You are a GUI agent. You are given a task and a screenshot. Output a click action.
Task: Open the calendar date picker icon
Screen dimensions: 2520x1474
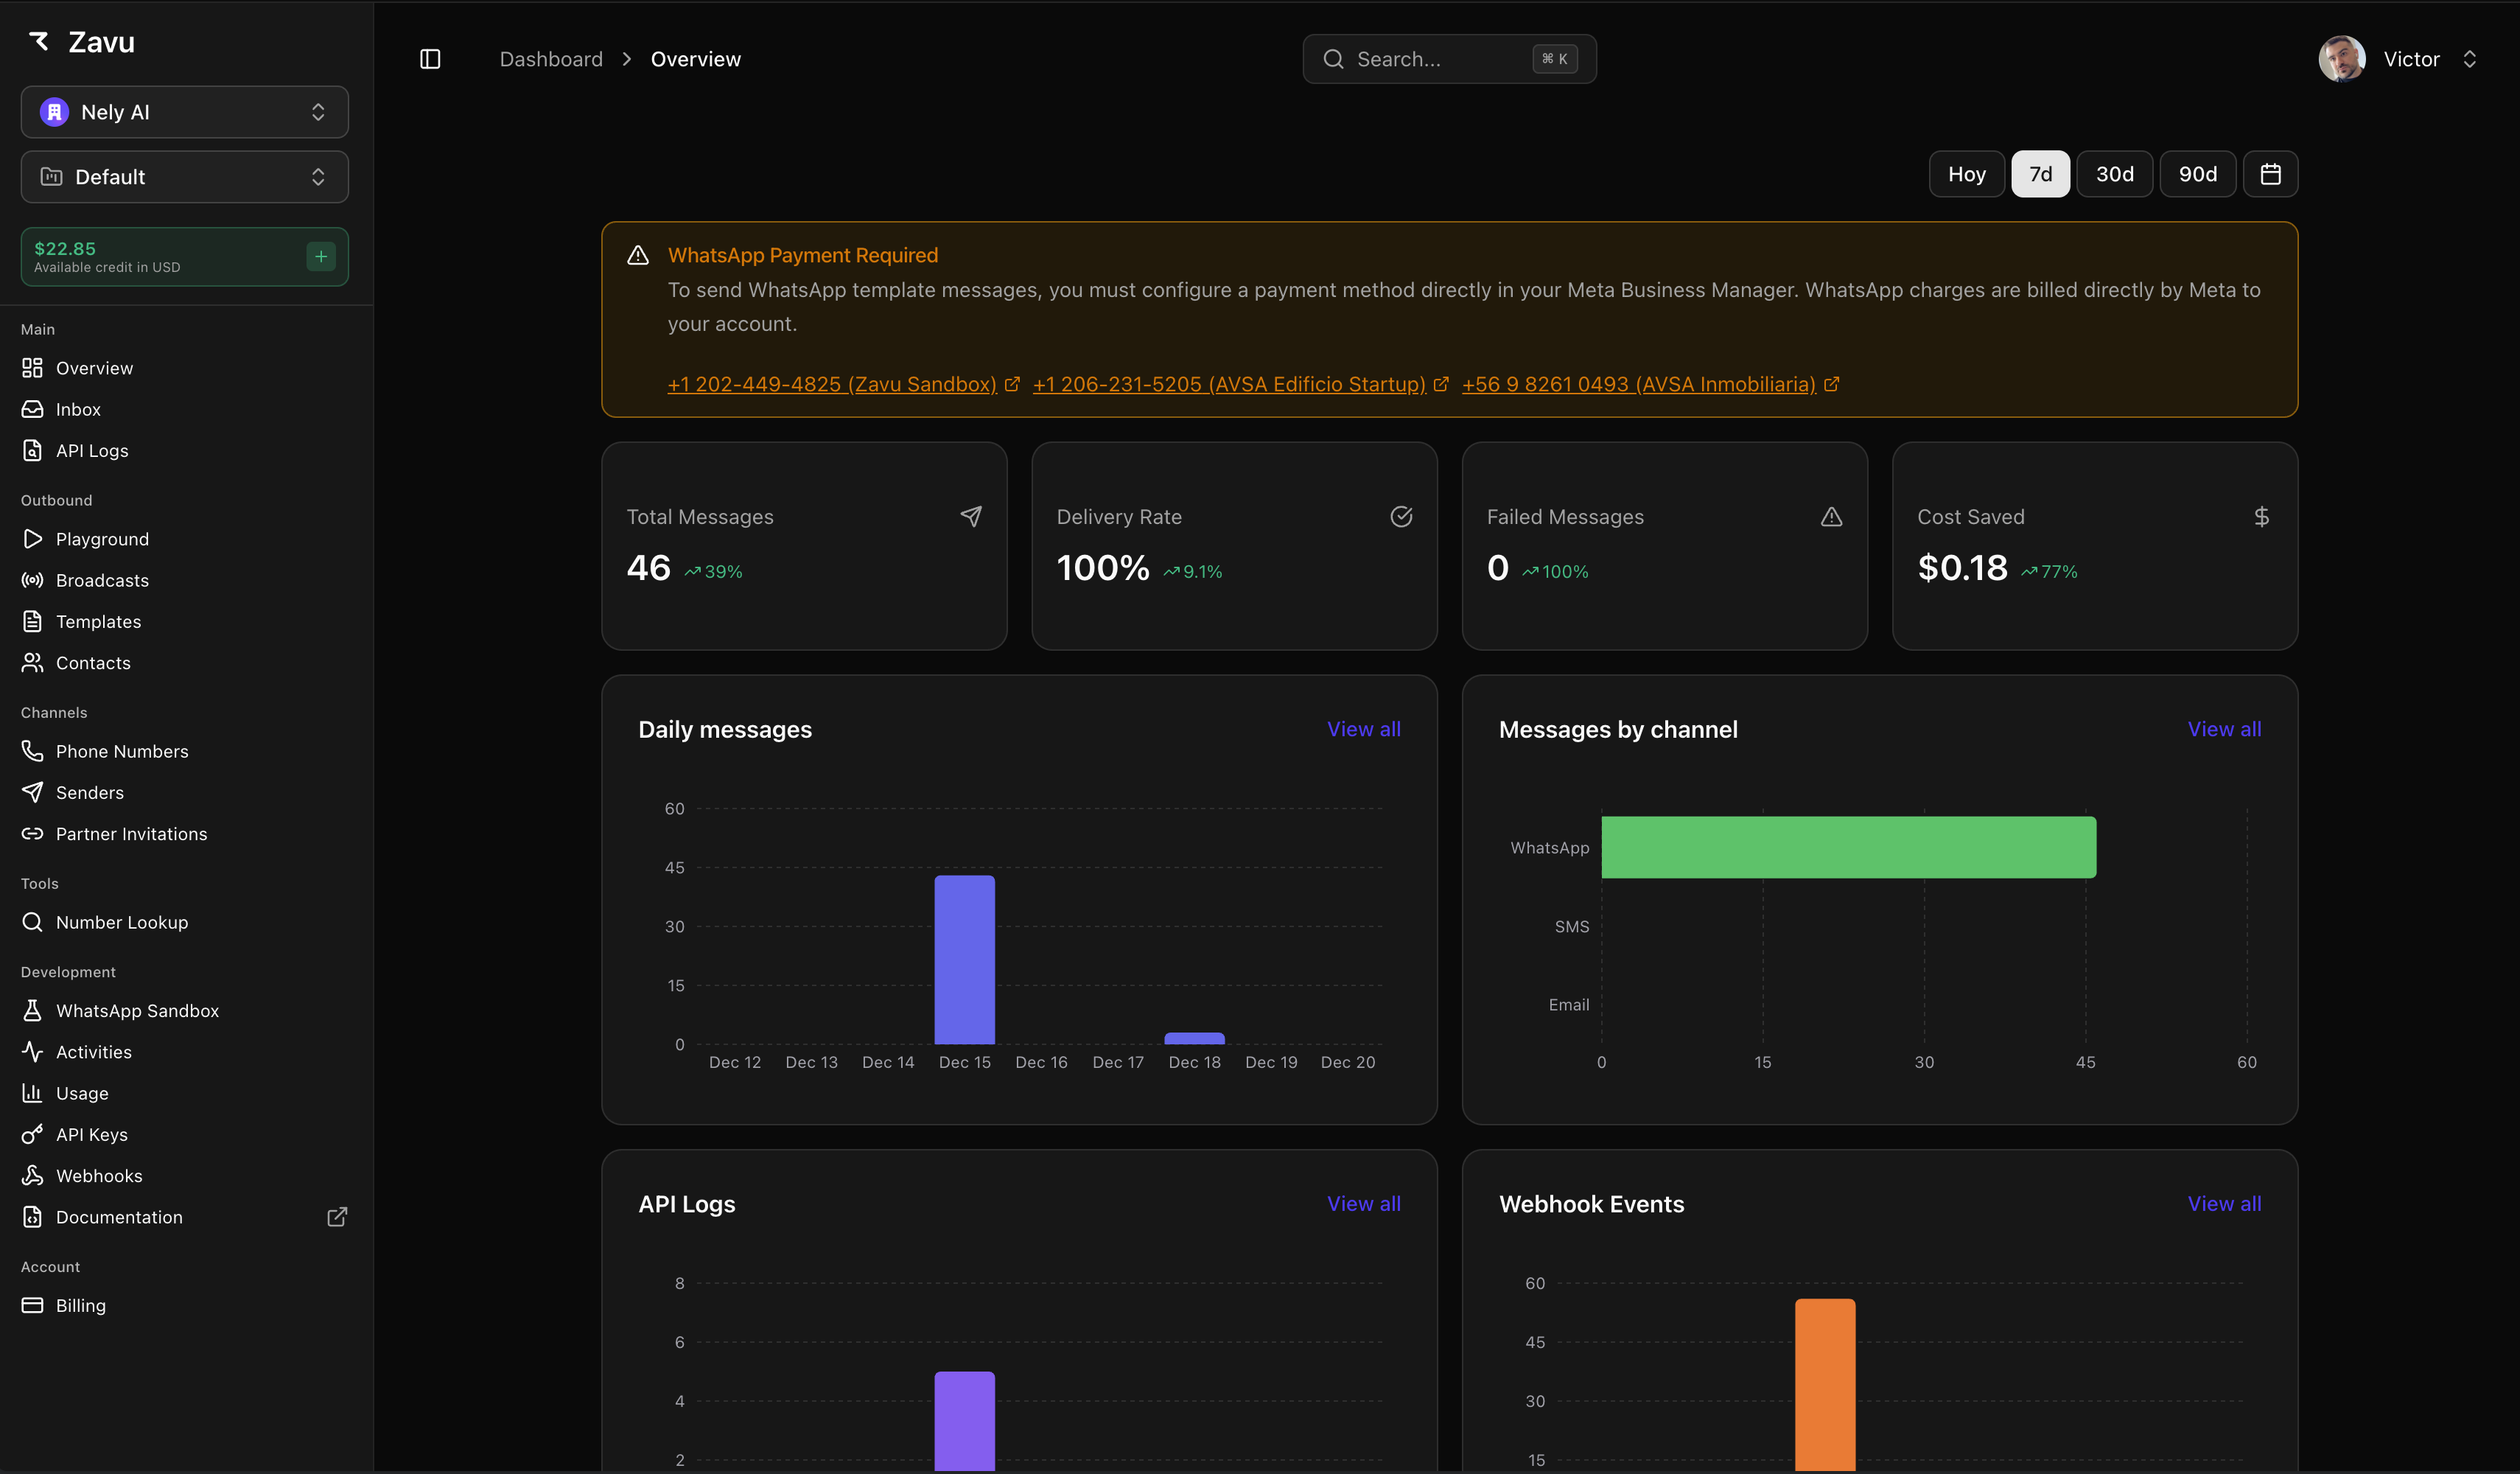pos(2270,174)
